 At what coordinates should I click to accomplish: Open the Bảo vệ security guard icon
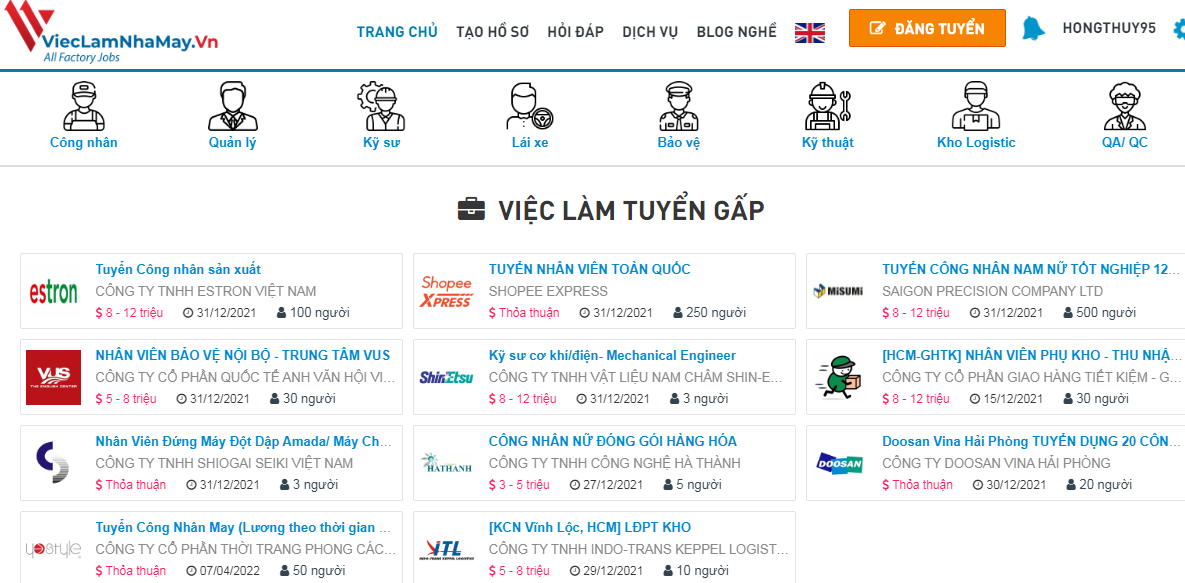679,107
